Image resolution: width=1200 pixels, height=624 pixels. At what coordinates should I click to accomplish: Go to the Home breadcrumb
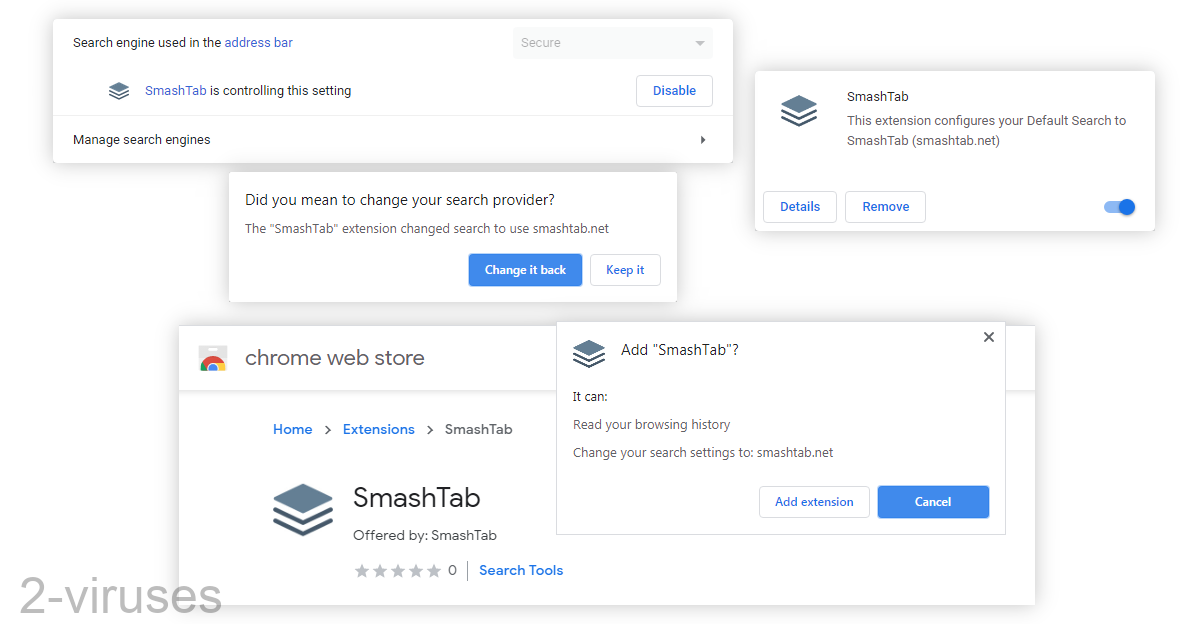click(292, 429)
